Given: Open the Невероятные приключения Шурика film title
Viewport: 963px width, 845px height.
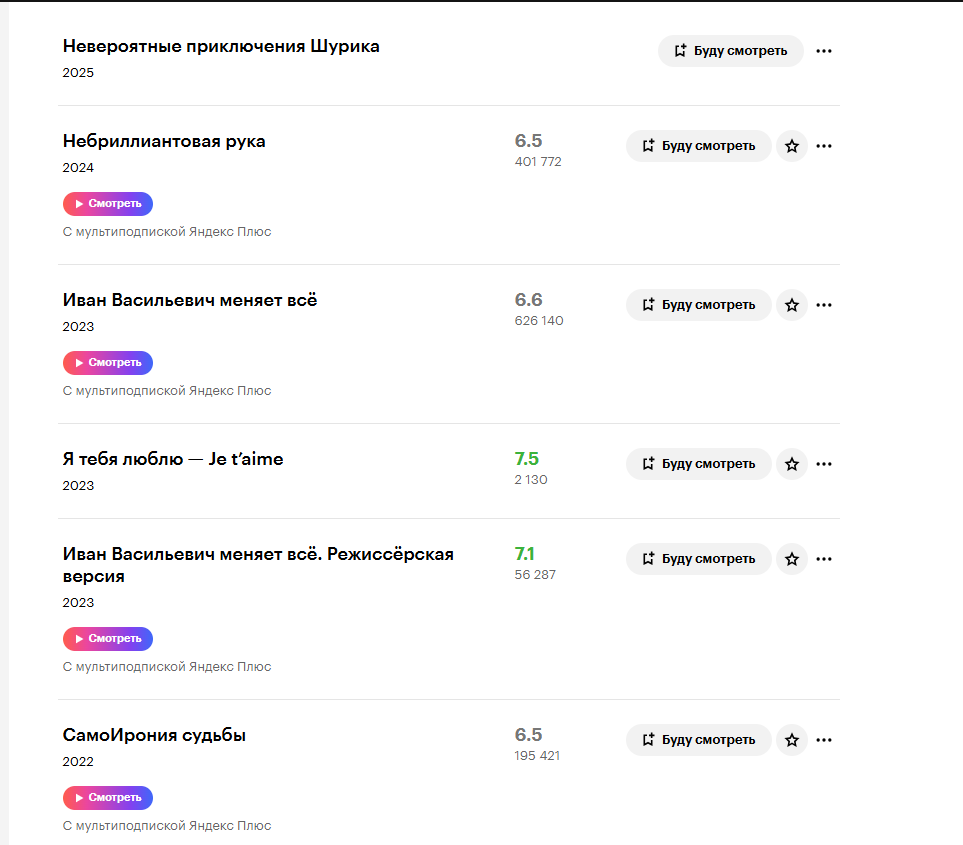Looking at the screenshot, I should (221, 46).
